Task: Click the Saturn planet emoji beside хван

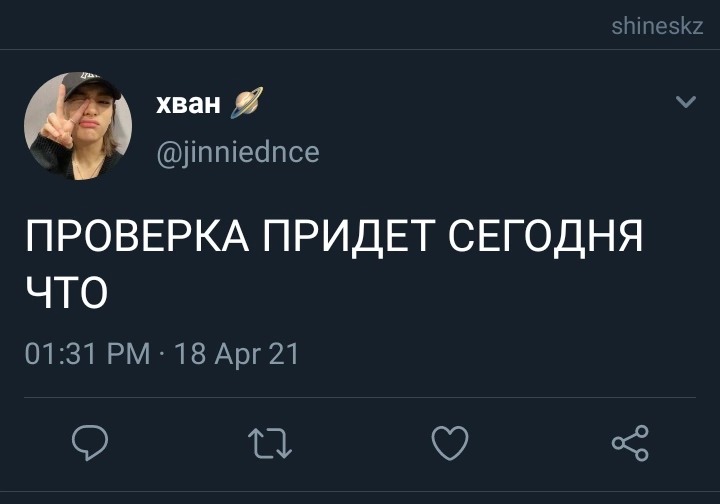Action: tap(247, 102)
